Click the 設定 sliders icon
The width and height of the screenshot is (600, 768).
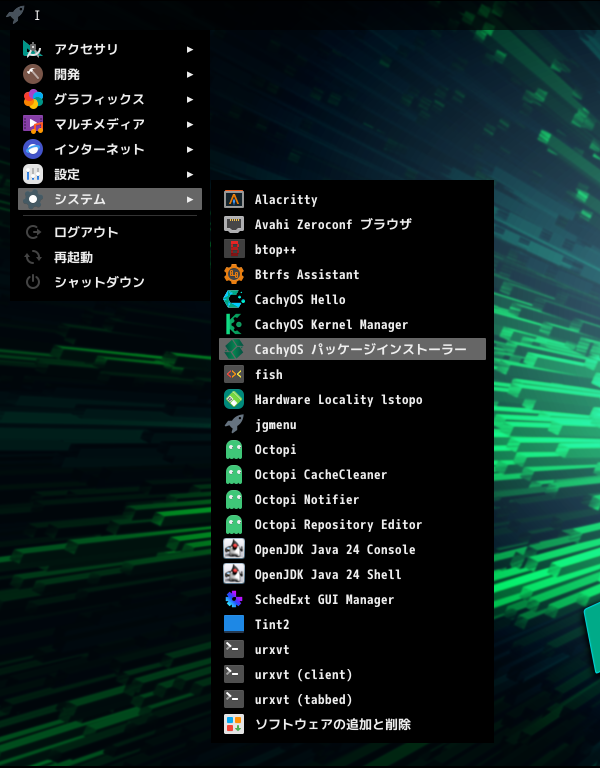pyautogui.click(x=33, y=174)
